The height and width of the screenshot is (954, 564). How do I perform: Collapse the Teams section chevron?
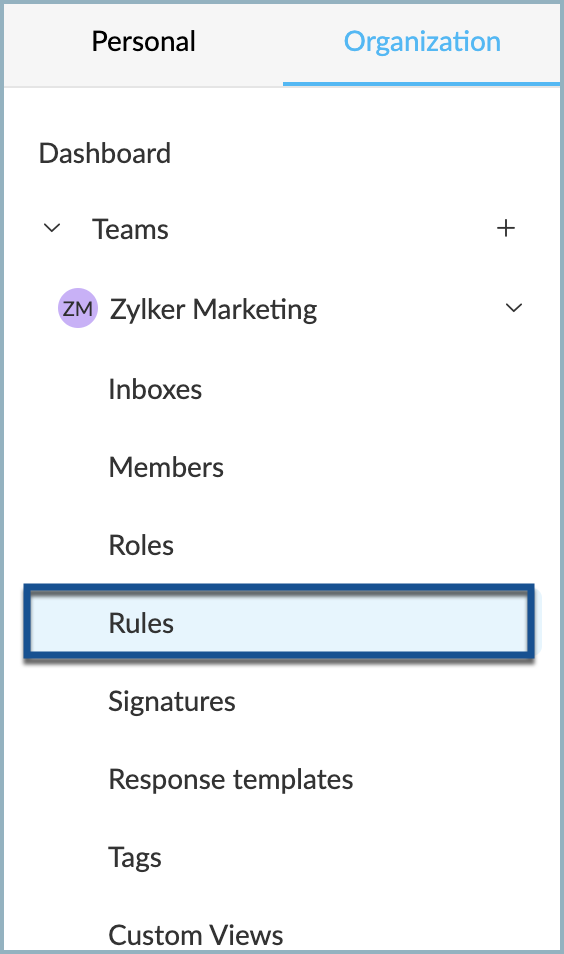(52, 229)
